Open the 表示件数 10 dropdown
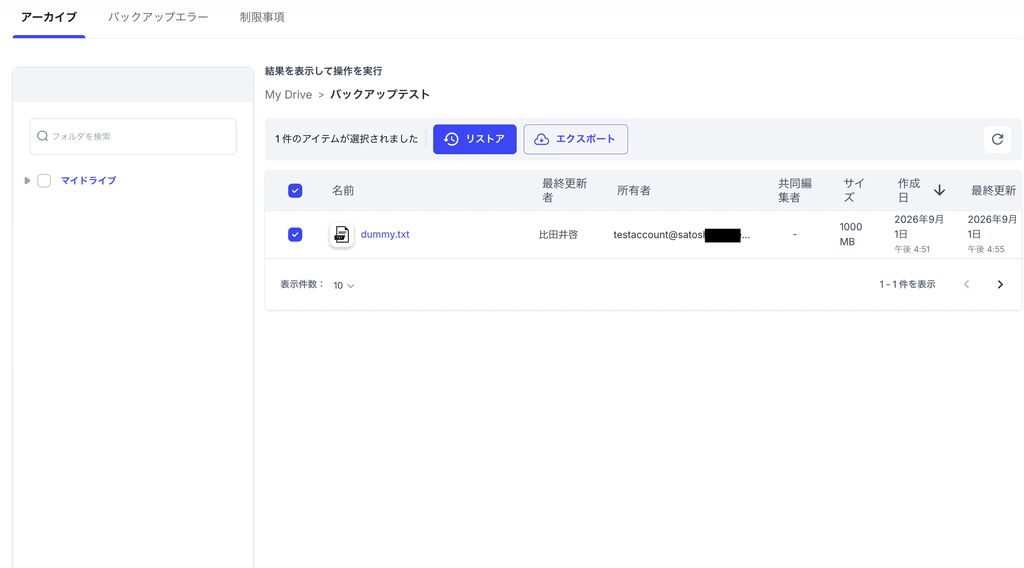 344,285
